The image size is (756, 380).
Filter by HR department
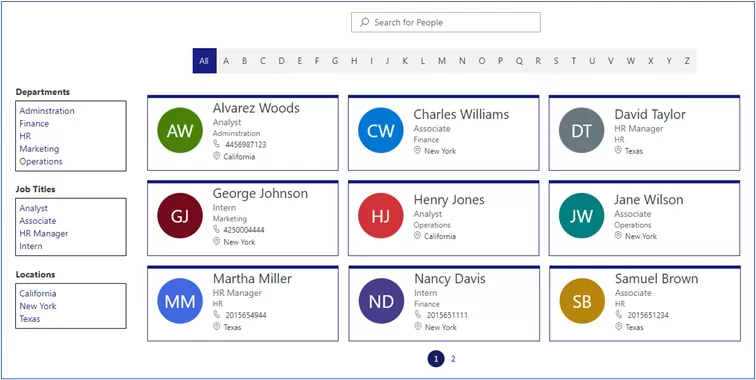click(x=25, y=136)
